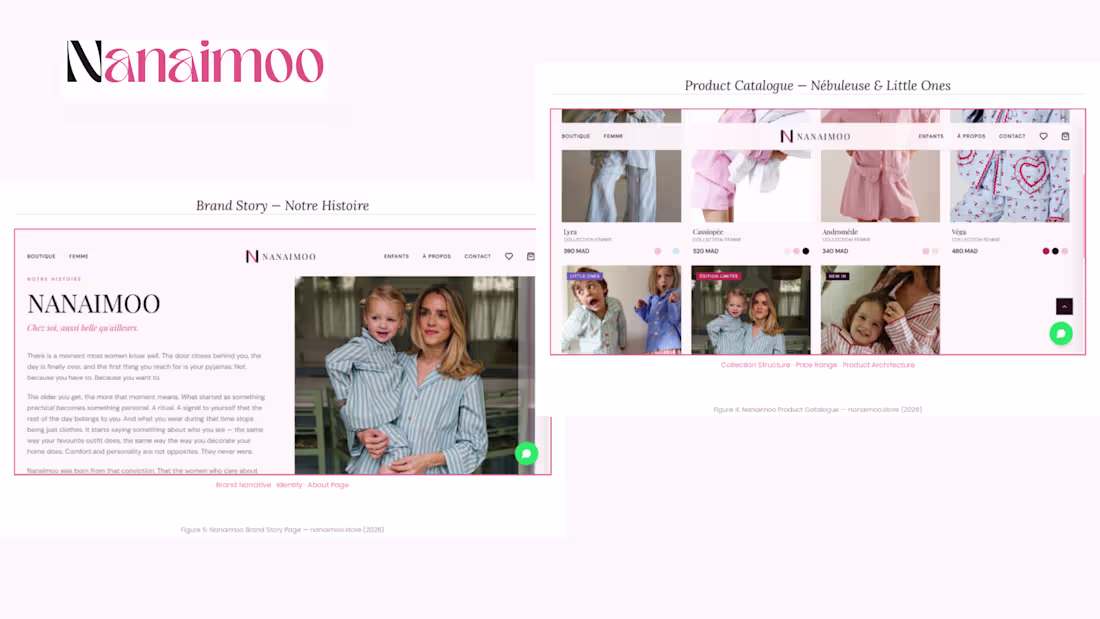Open the New In product image

(x=880, y=310)
